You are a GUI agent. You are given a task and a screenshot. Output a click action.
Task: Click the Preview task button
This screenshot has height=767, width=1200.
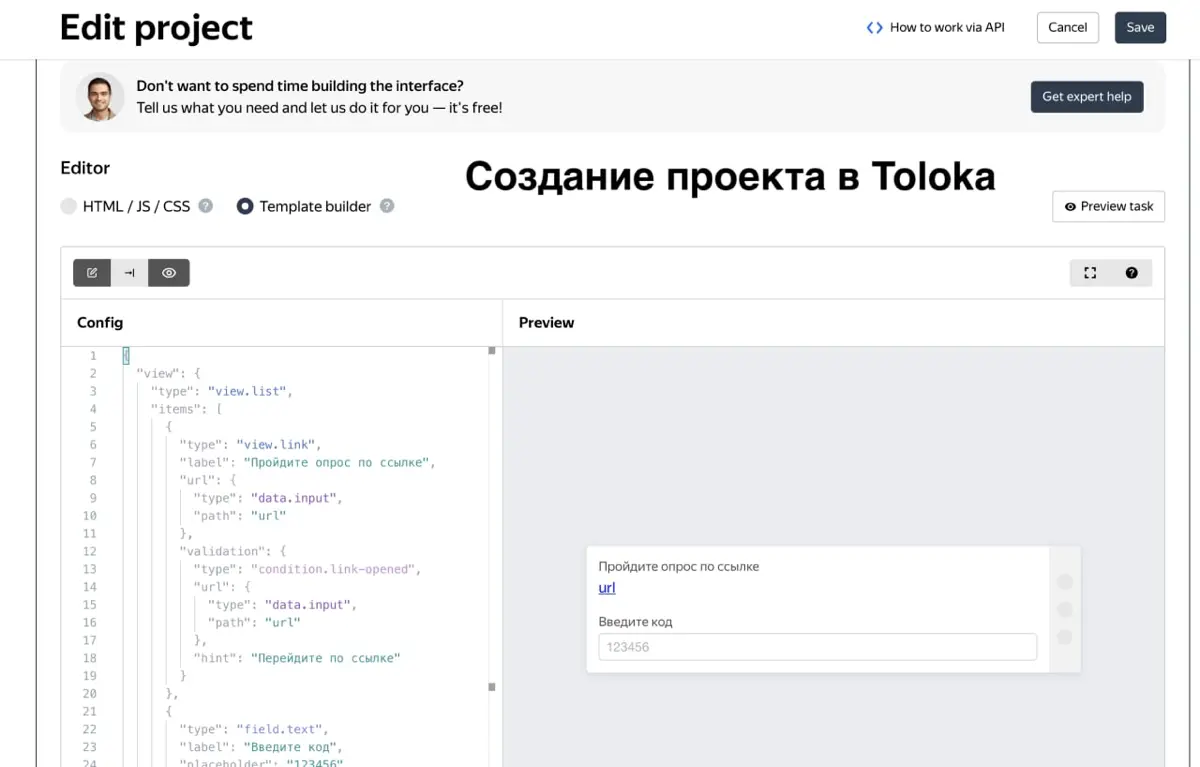1108,206
